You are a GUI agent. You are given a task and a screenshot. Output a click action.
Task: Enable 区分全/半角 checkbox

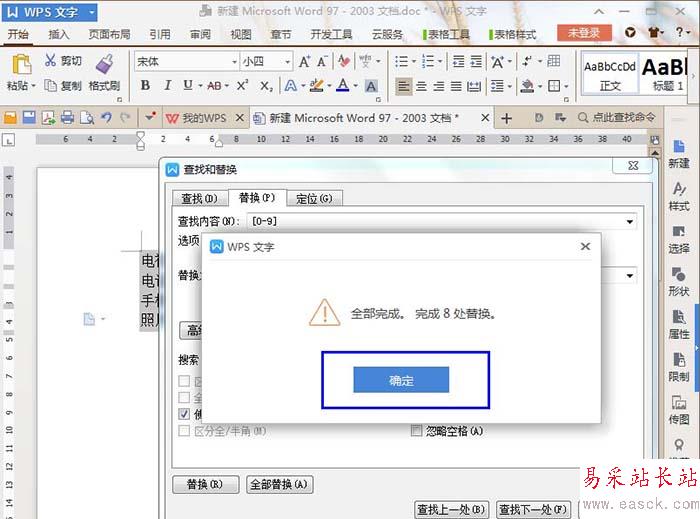(x=184, y=431)
